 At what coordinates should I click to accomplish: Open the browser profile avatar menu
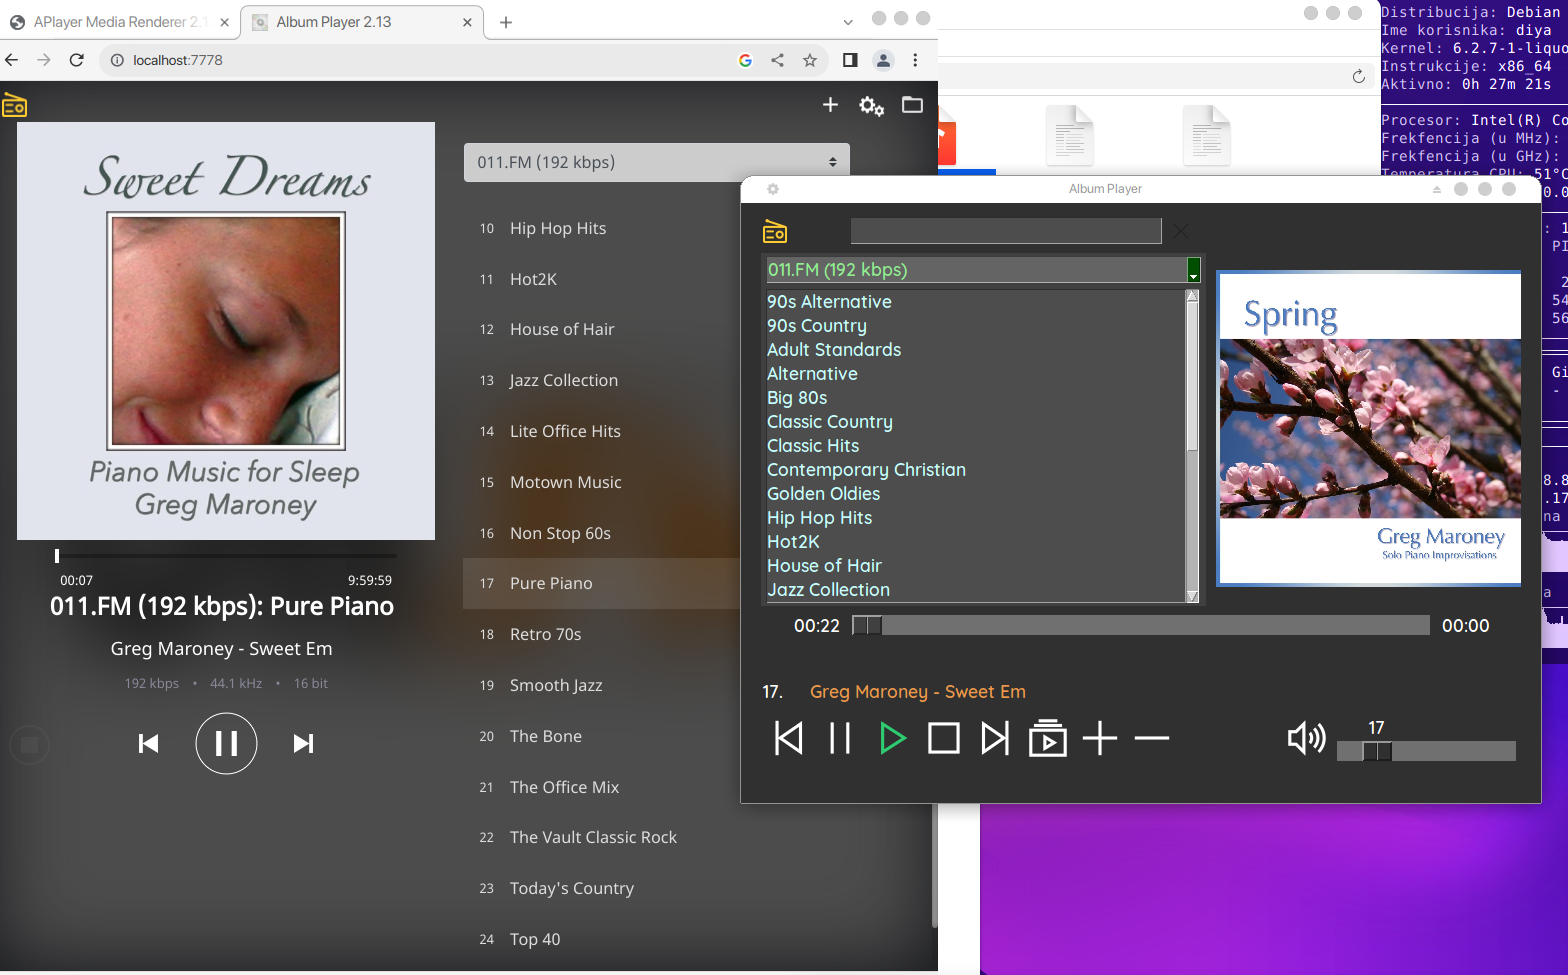click(883, 60)
